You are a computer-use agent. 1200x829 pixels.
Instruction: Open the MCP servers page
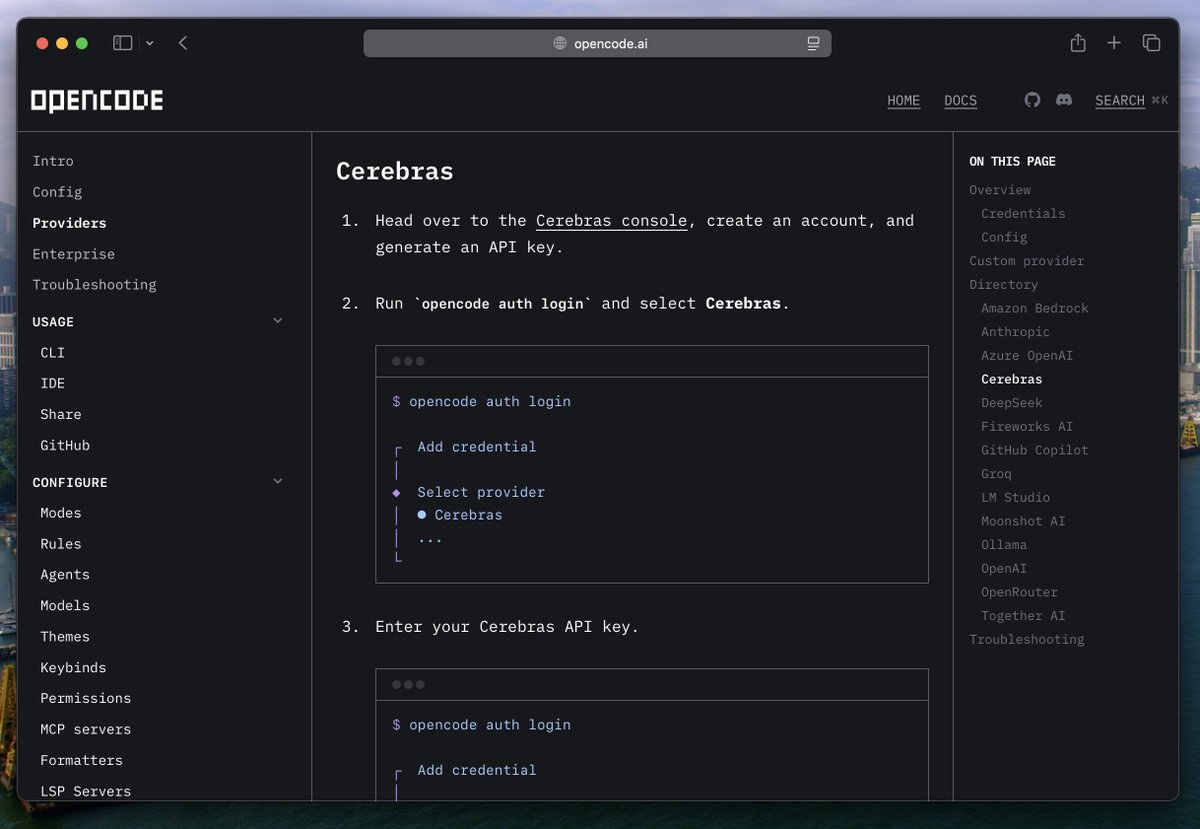[86, 730]
